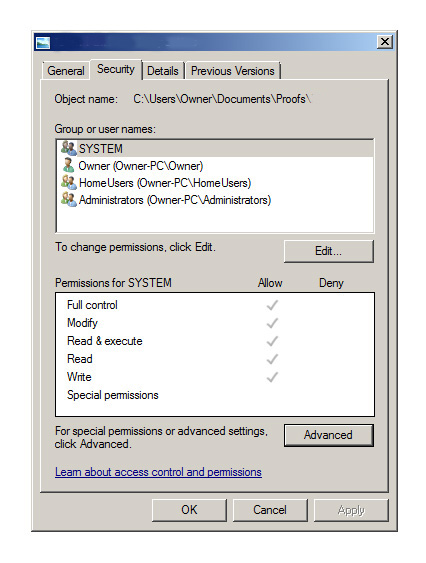The width and height of the screenshot is (426, 563).
Task: Select HomeUsers (Owner-PC\HomeUsers) in the list
Action: 165,183
